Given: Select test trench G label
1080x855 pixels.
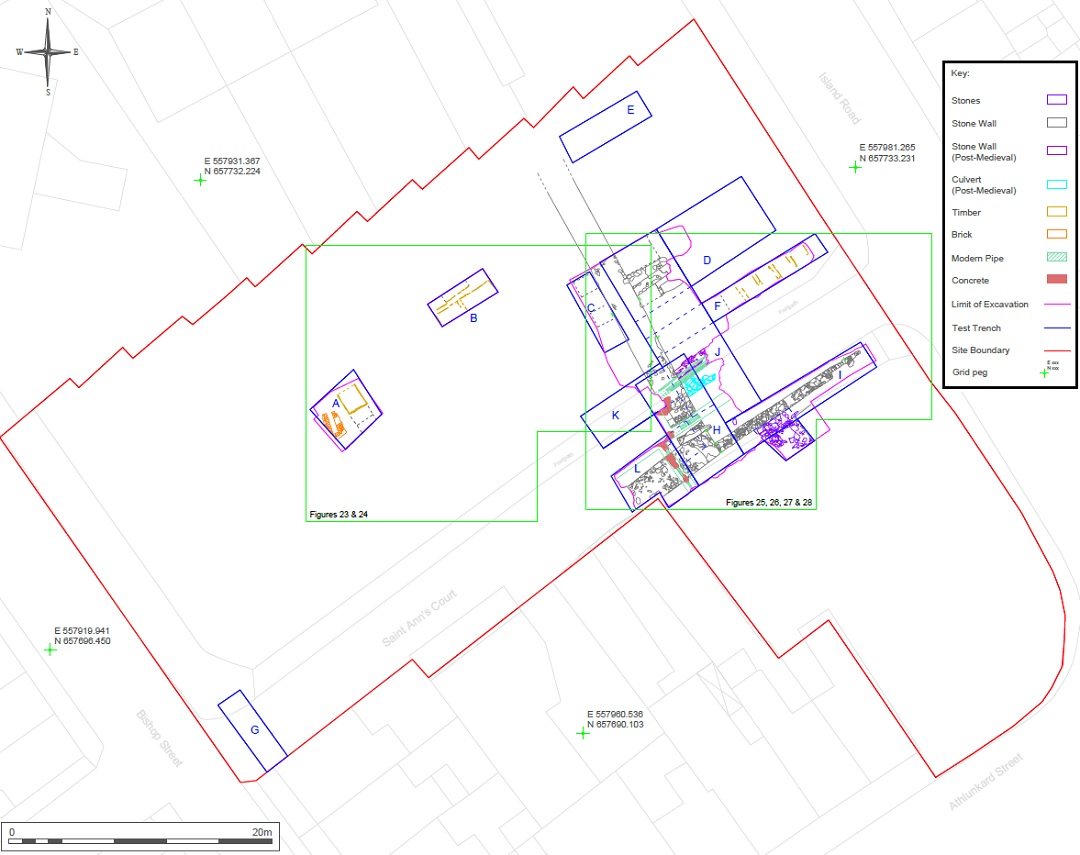Looking at the screenshot, I should click(x=255, y=730).
